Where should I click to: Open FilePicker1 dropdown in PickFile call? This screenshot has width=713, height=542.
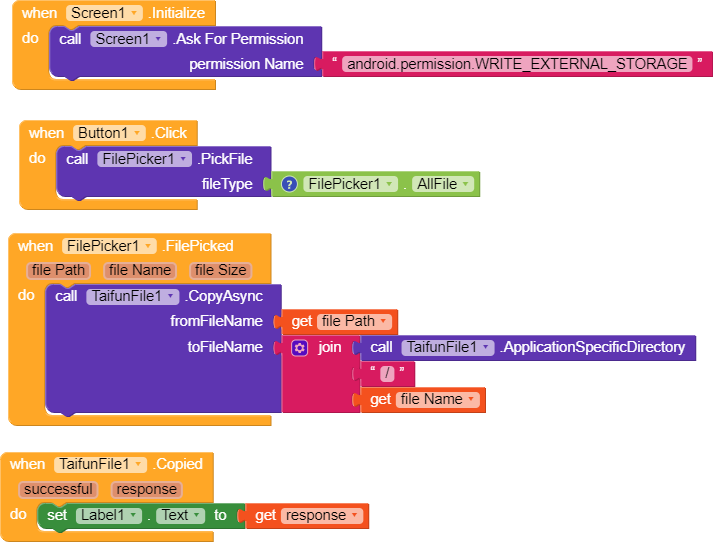point(145,159)
